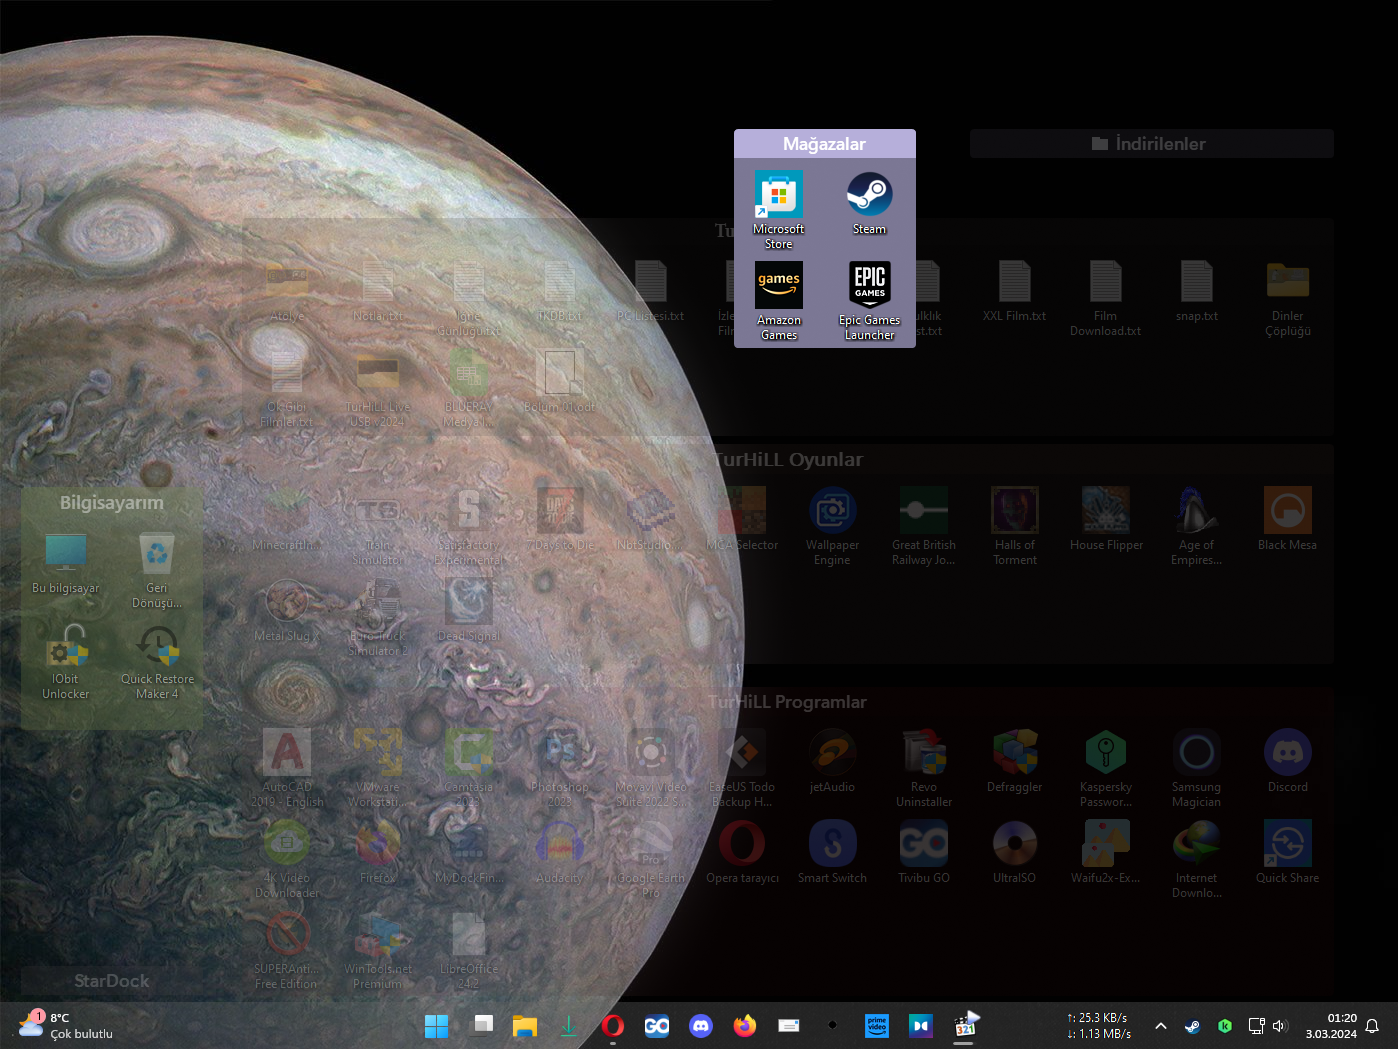Open File Explorer from the taskbar
Screen dimensions: 1398x1049
(x=525, y=1026)
